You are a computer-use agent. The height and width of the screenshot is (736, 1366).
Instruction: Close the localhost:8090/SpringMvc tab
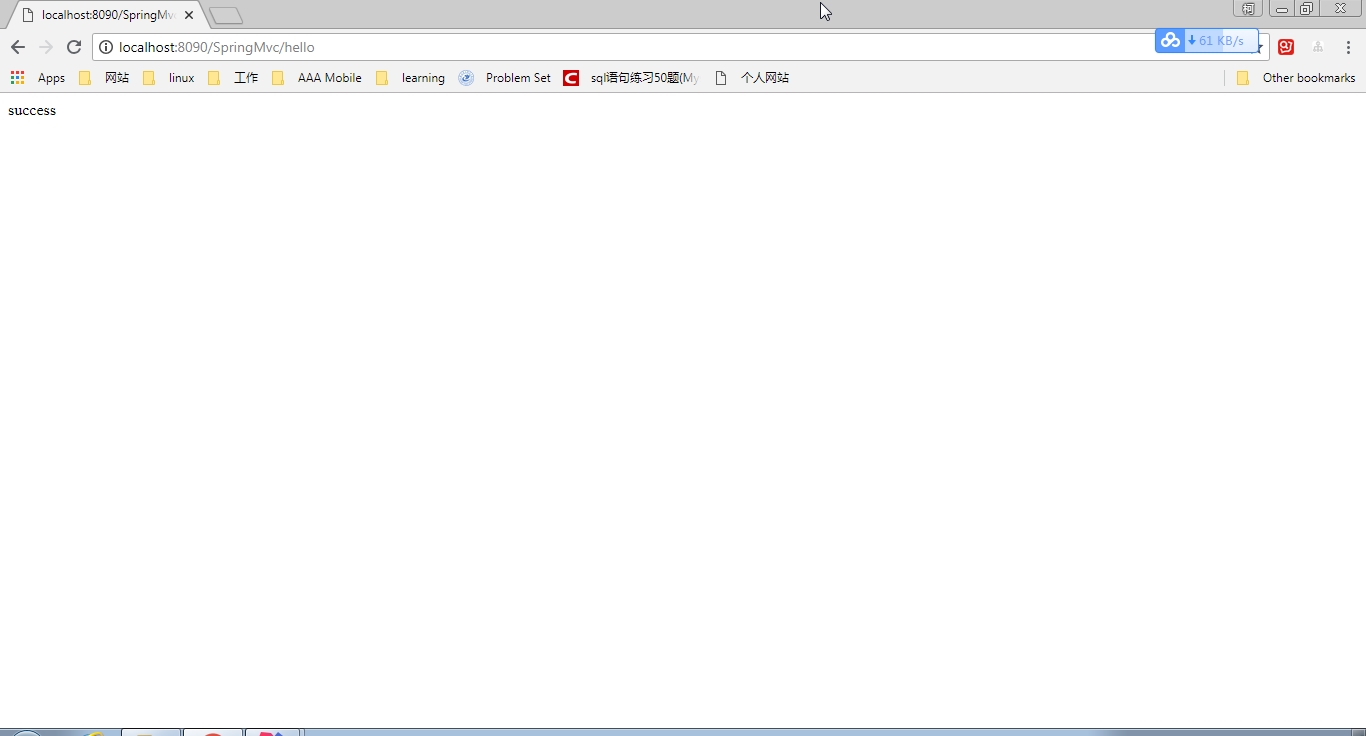(x=189, y=15)
